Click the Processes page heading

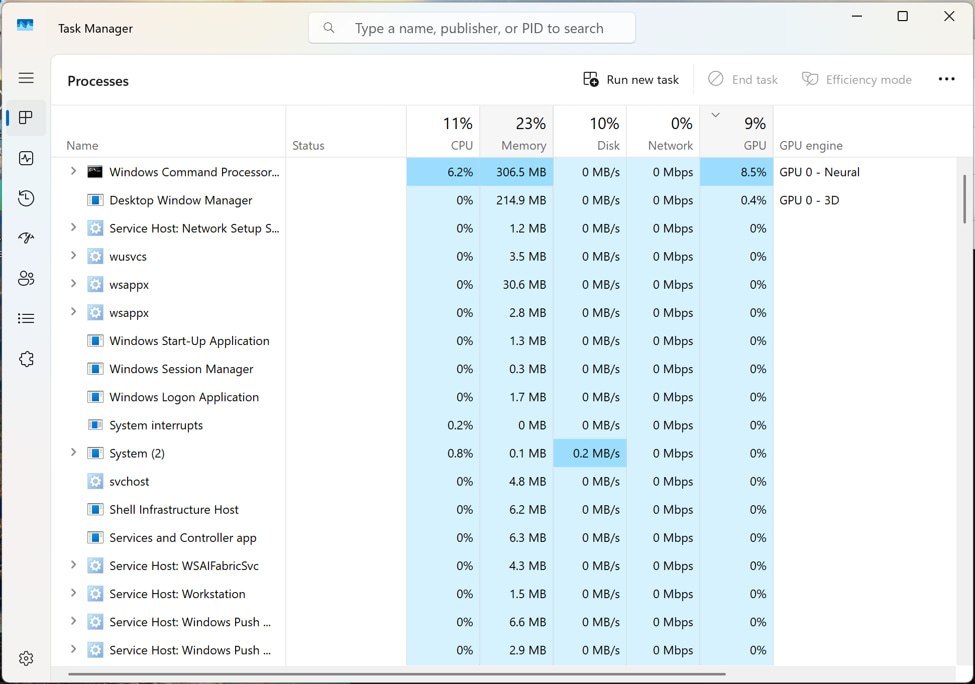98,81
